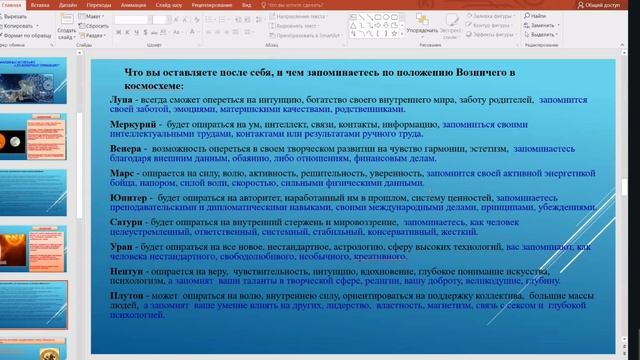Select the oval shape in shapes gallery

click(386, 17)
